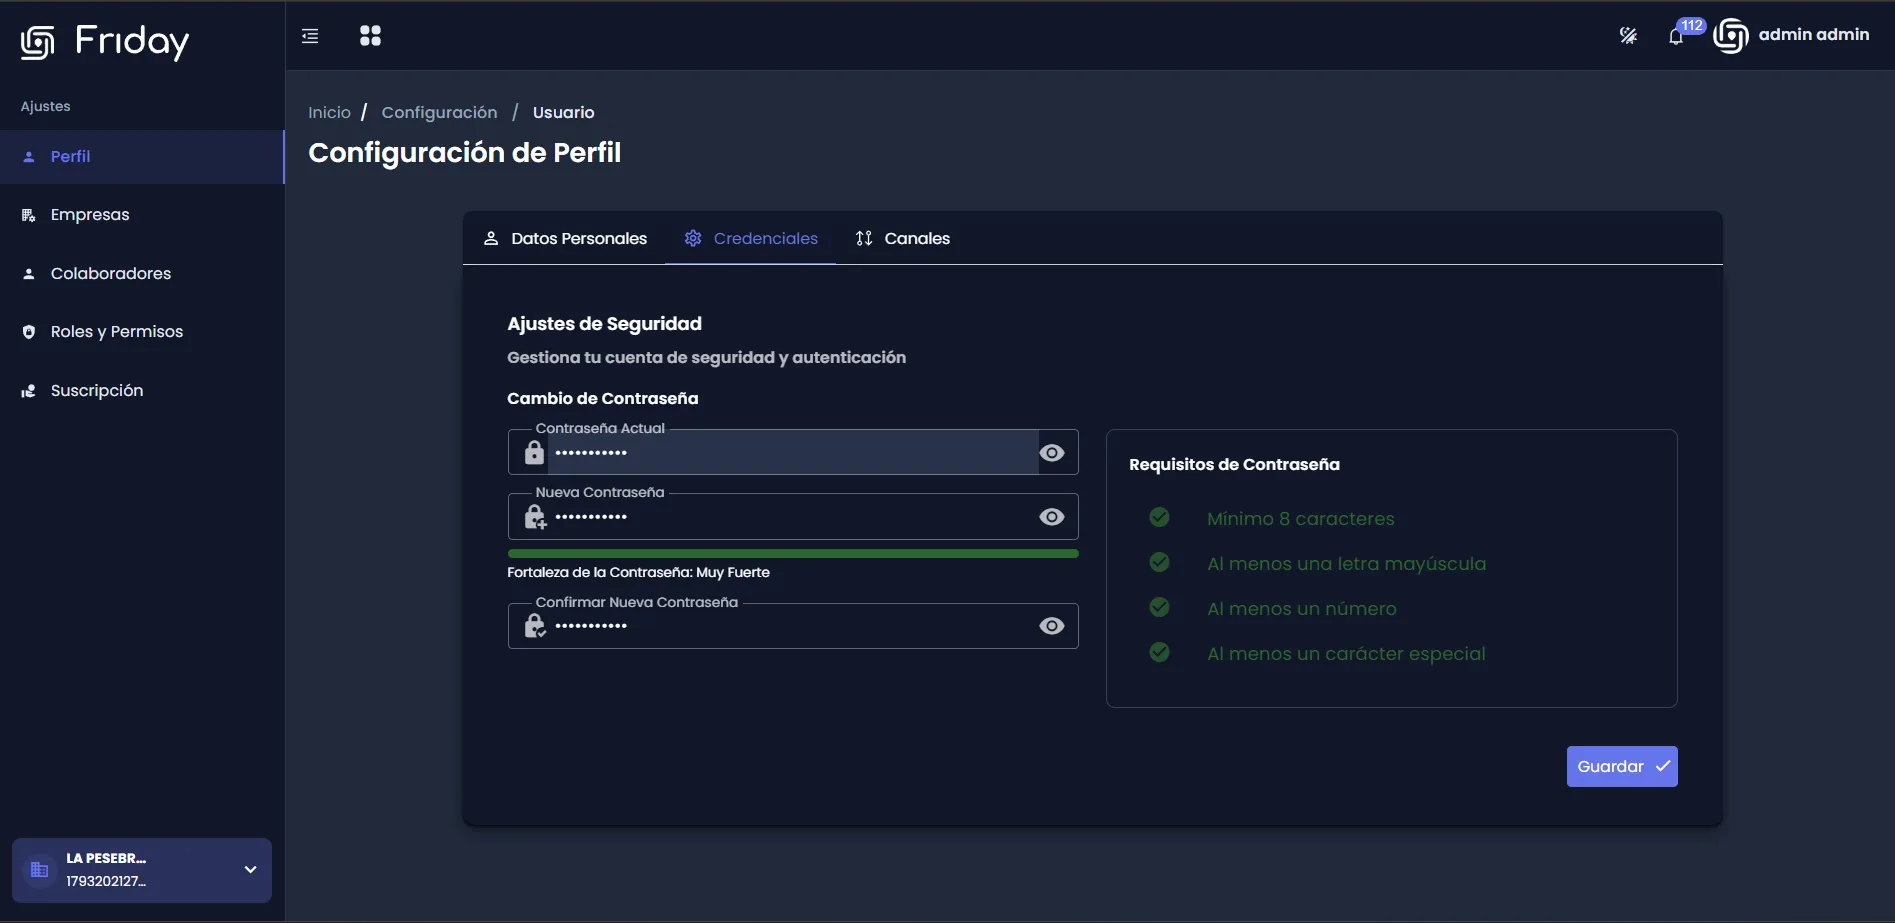Click the Friday logo icon

[37, 42]
